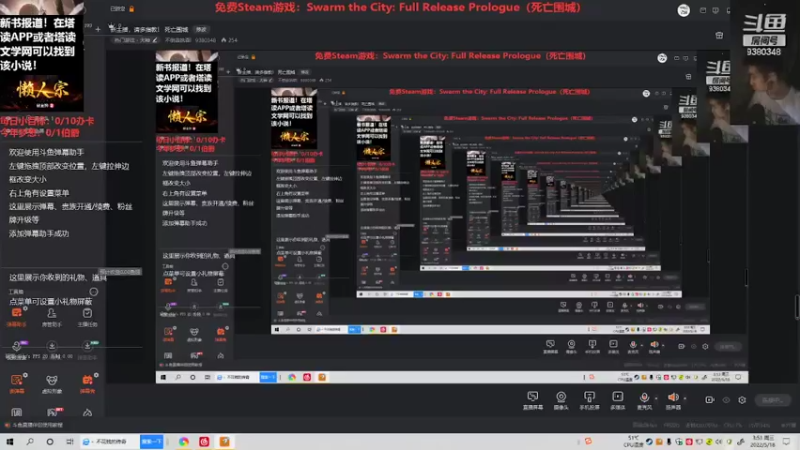
Task: Open the Windows Start menu
Action: coord(10,442)
